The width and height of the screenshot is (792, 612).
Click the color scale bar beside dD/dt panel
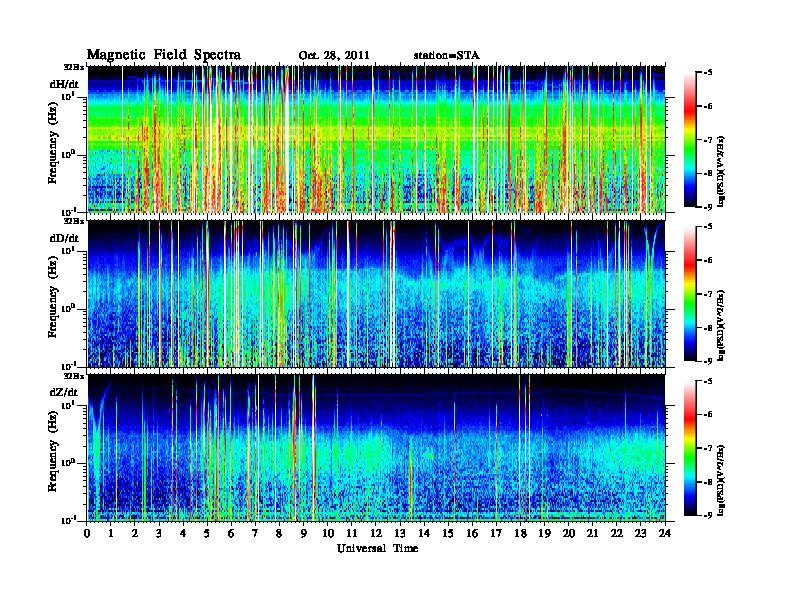pyautogui.click(x=689, y=294)
